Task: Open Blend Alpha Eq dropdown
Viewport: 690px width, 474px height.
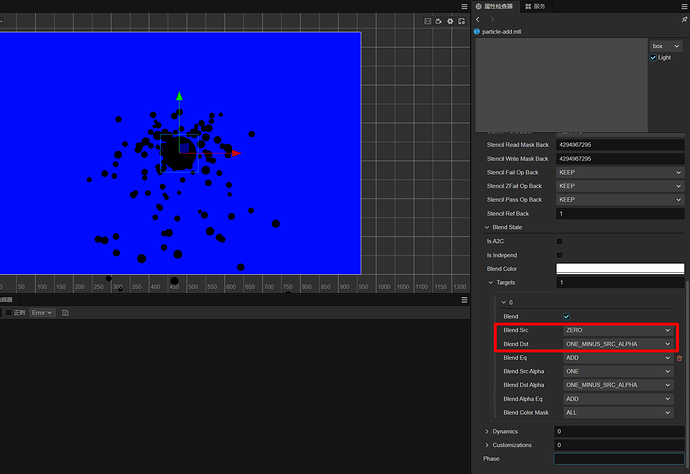Action: (618, 399)
